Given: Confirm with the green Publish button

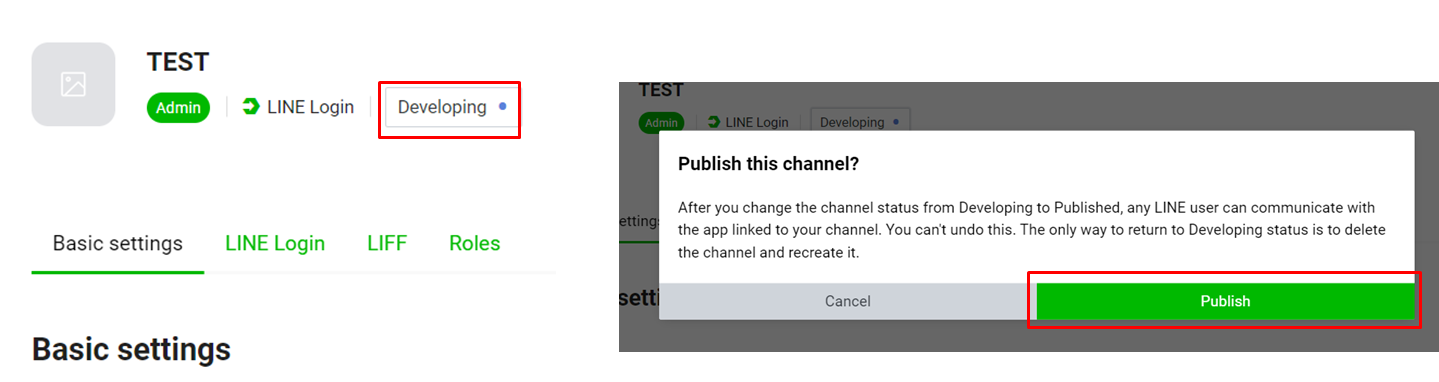Looking at the screenshot, I should coord(1225,301).
